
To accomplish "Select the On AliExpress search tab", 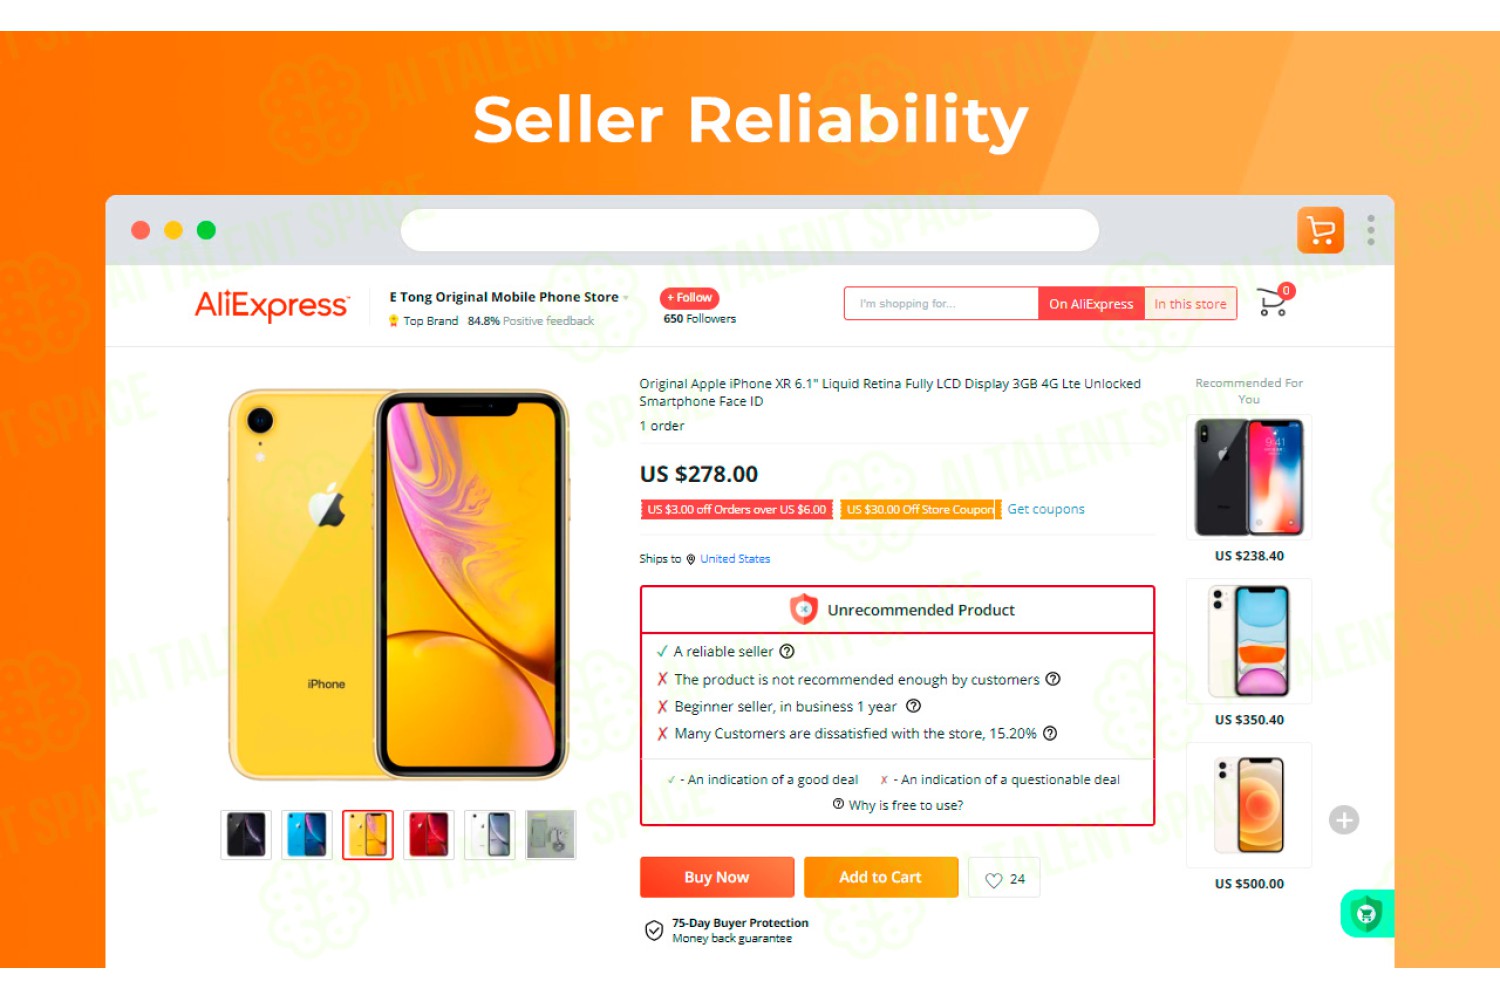I will click(x=1091, y=304).
